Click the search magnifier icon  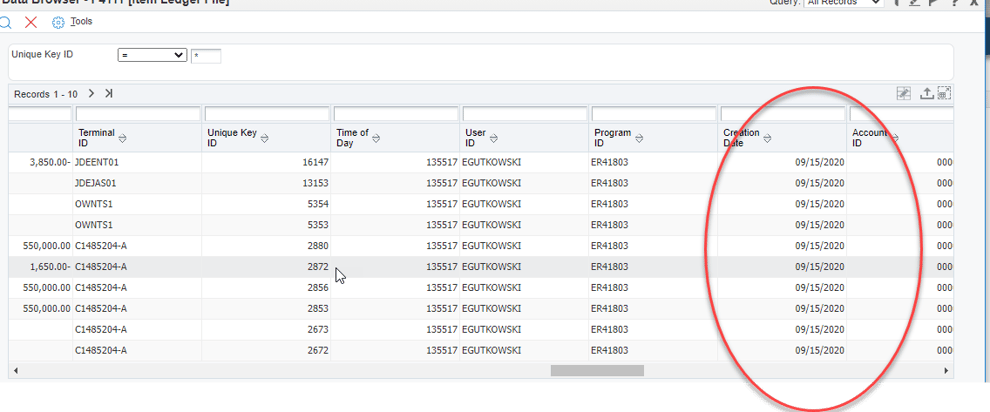[5, 22]
